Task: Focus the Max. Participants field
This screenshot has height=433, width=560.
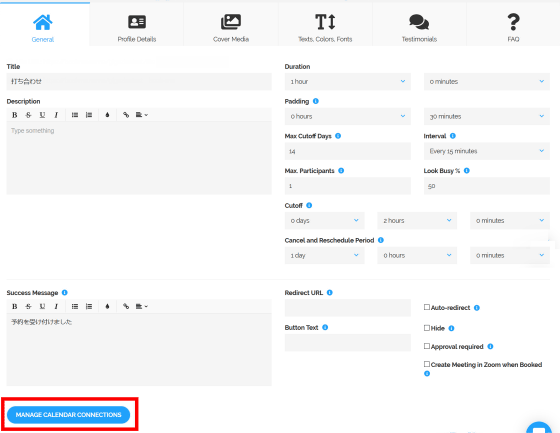Action: point(348,186)
